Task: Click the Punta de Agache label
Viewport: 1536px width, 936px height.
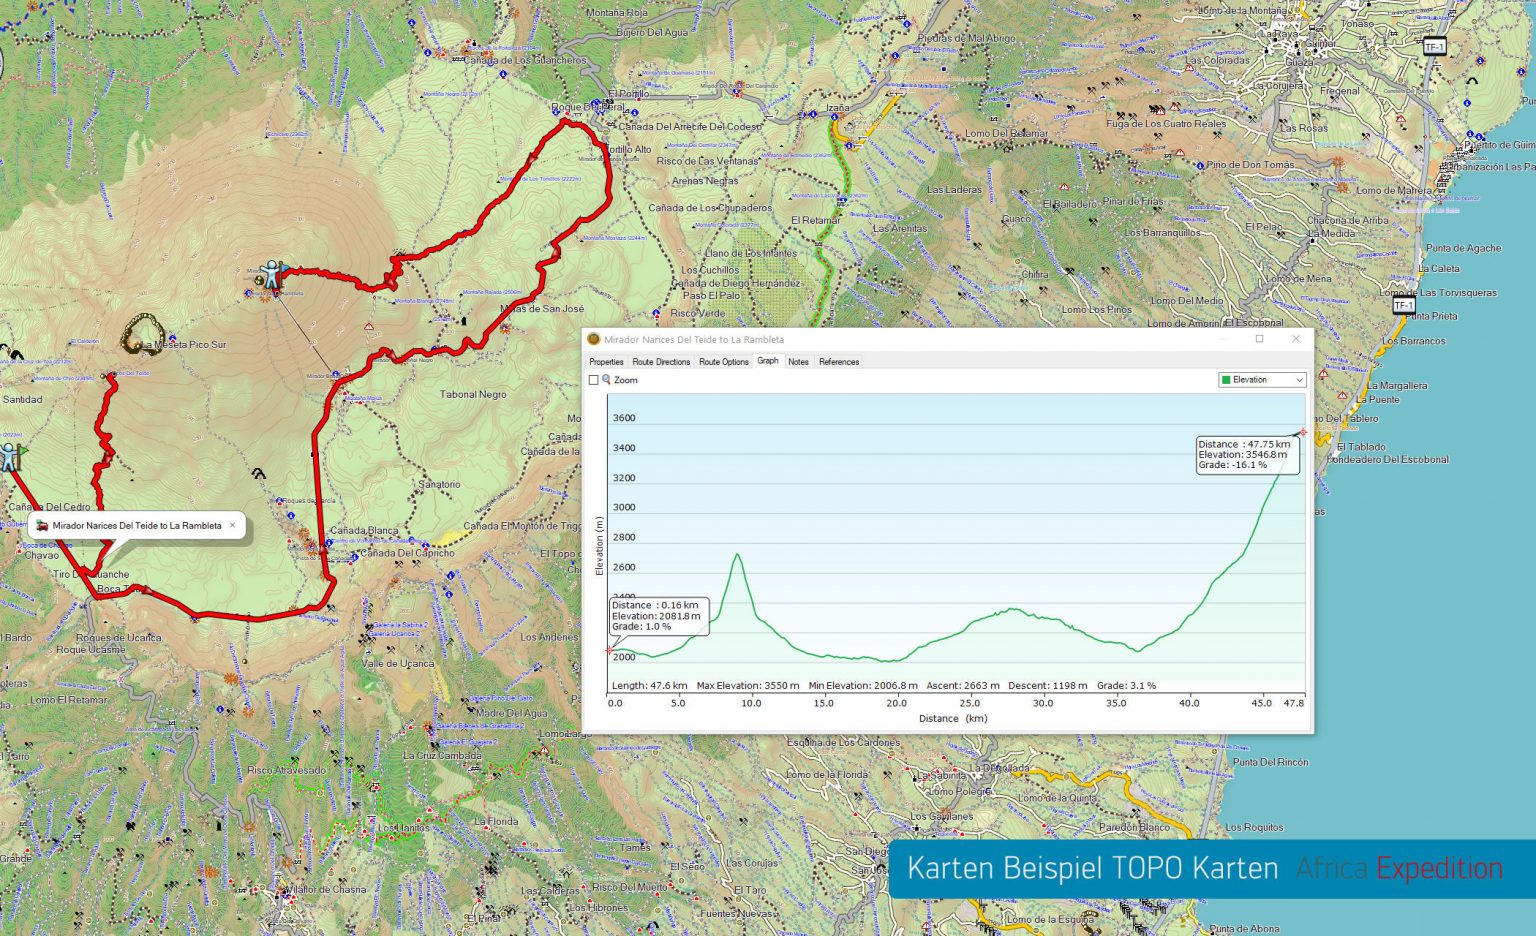Action: tap(1463, 248)
